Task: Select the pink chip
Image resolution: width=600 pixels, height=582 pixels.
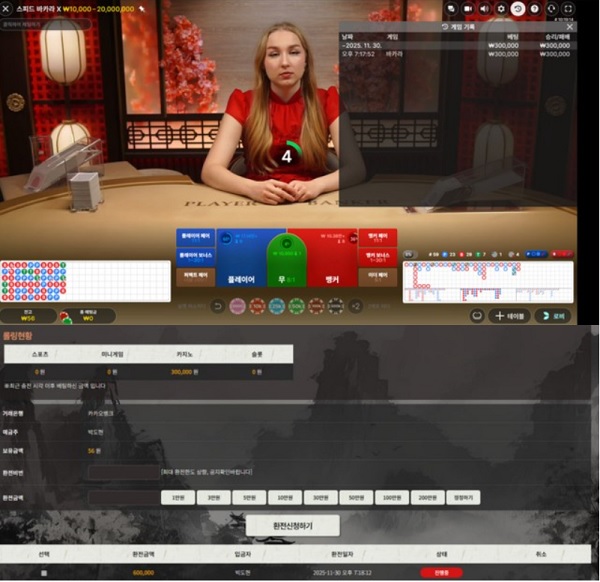Action: click(237, 306)
